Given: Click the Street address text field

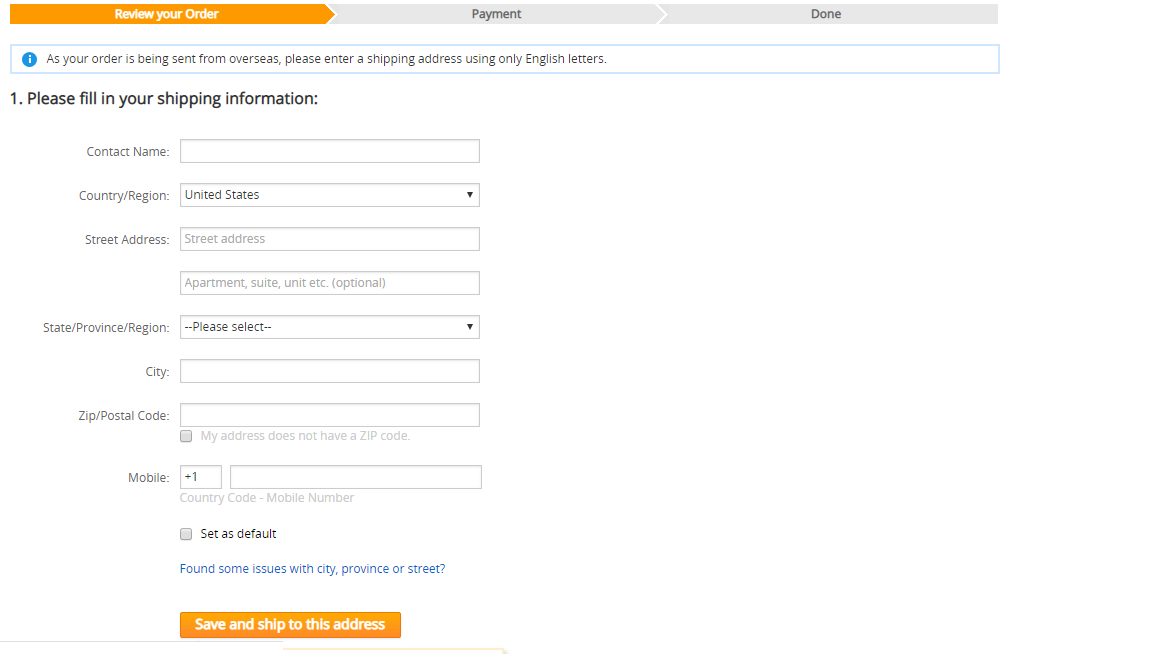Looking at the screenshot, I should 329,239.
